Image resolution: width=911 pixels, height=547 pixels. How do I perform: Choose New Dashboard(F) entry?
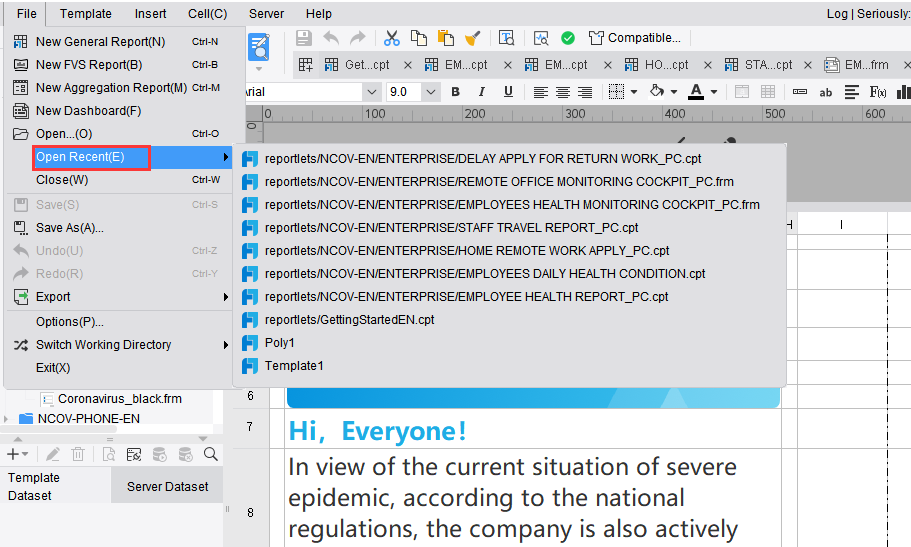118,110
